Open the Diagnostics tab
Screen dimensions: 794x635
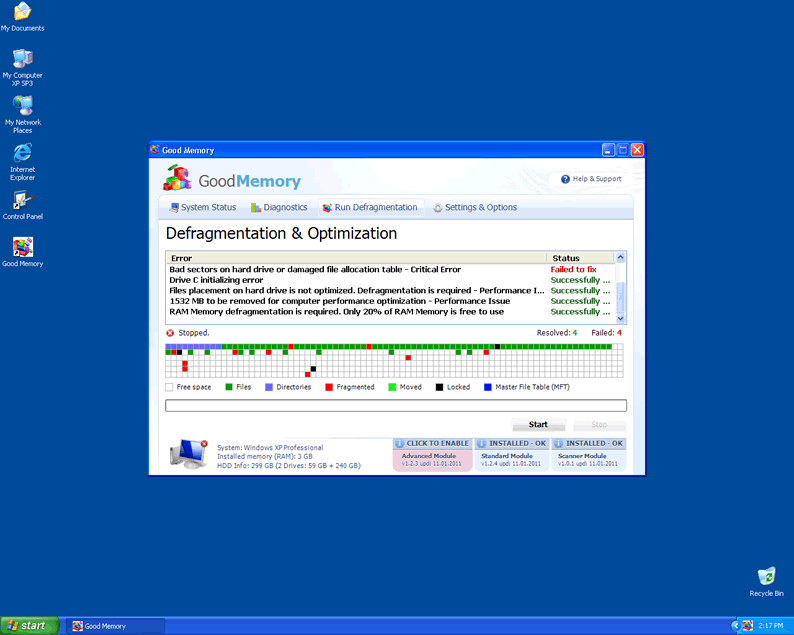click(279, 208)
